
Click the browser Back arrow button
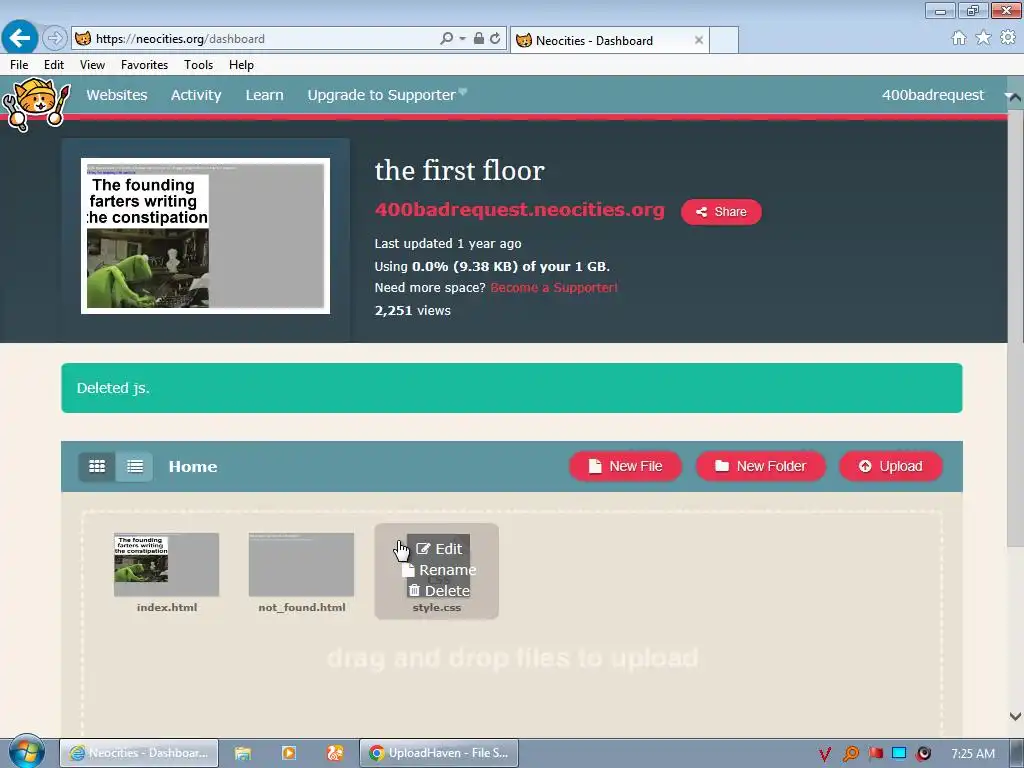(x=20, y=38)
